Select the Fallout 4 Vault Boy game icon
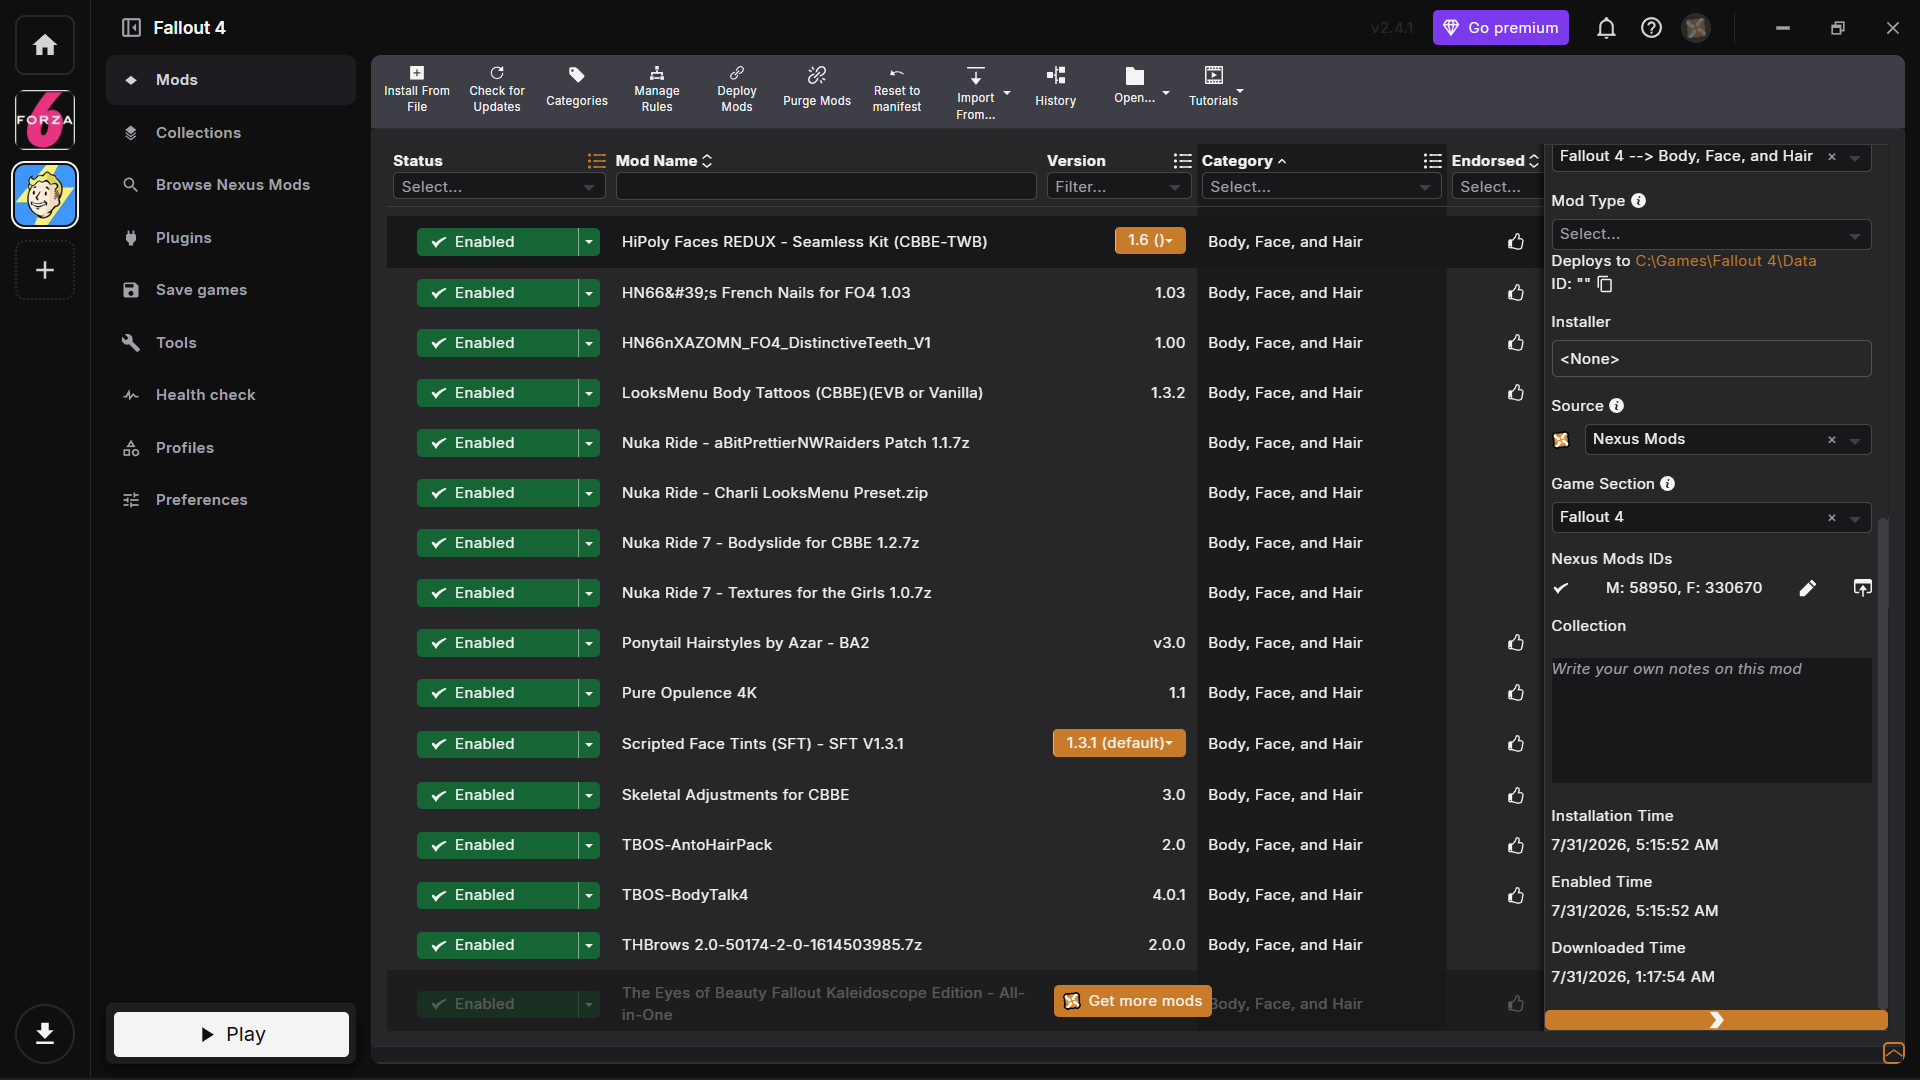The width and height of the screenshot is (1920, 1080). click(x=45, y=195)
